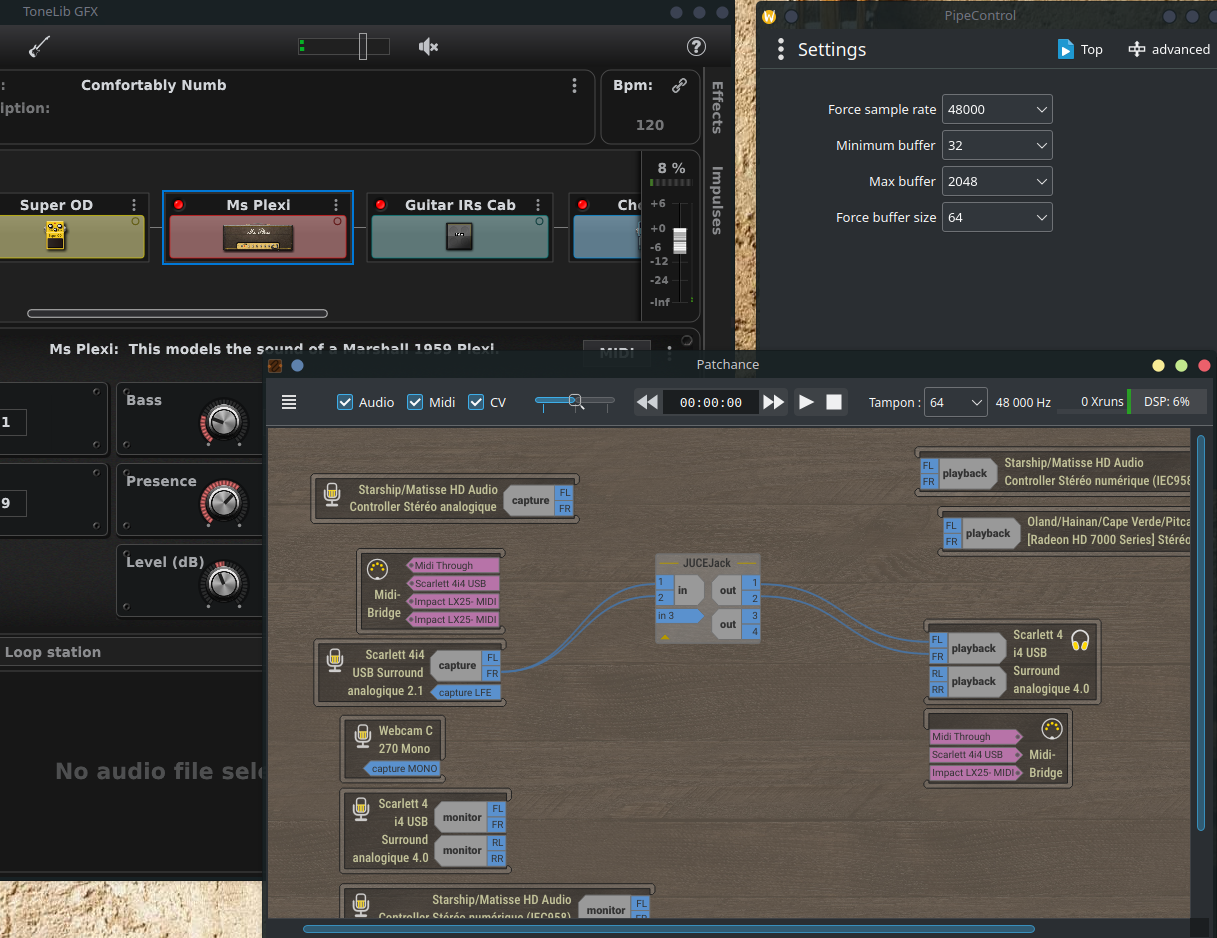Viewport: 1217px width, 938px height.
Task: Click the Bass knob
Action: pyautogui.click(x=224, y=423)
